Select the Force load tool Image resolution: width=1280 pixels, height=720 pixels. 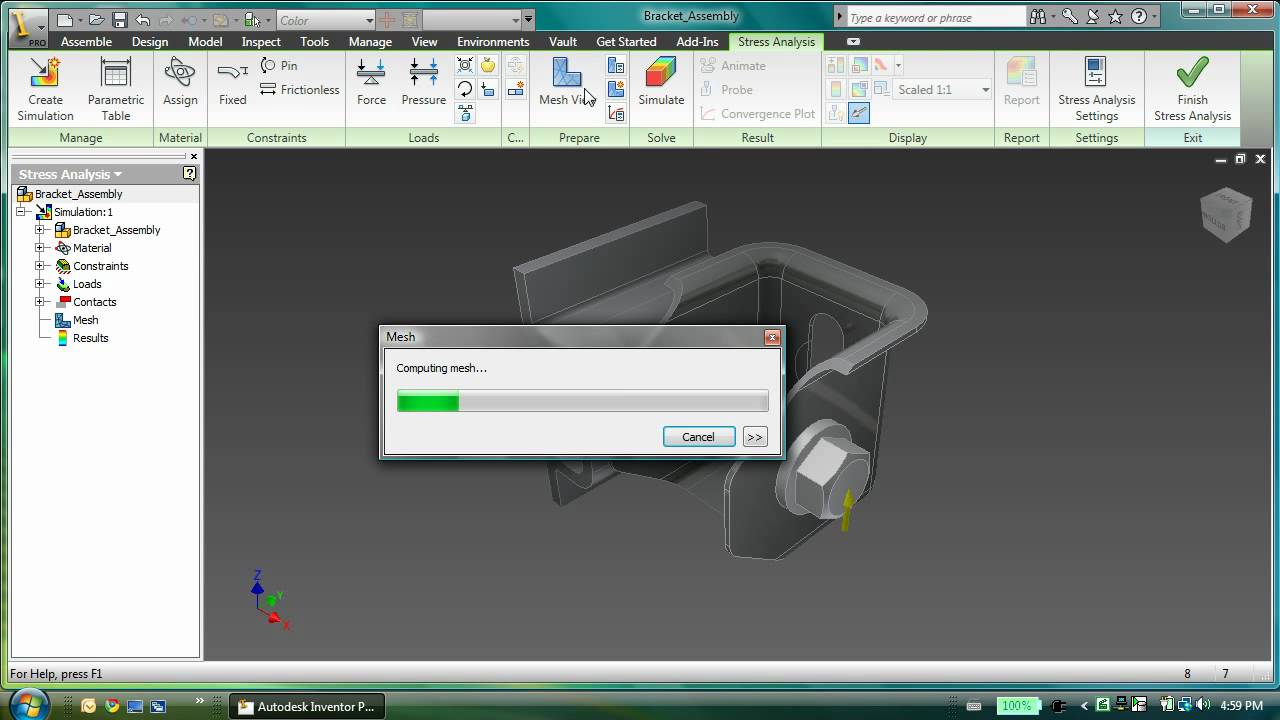coord(371,82)
